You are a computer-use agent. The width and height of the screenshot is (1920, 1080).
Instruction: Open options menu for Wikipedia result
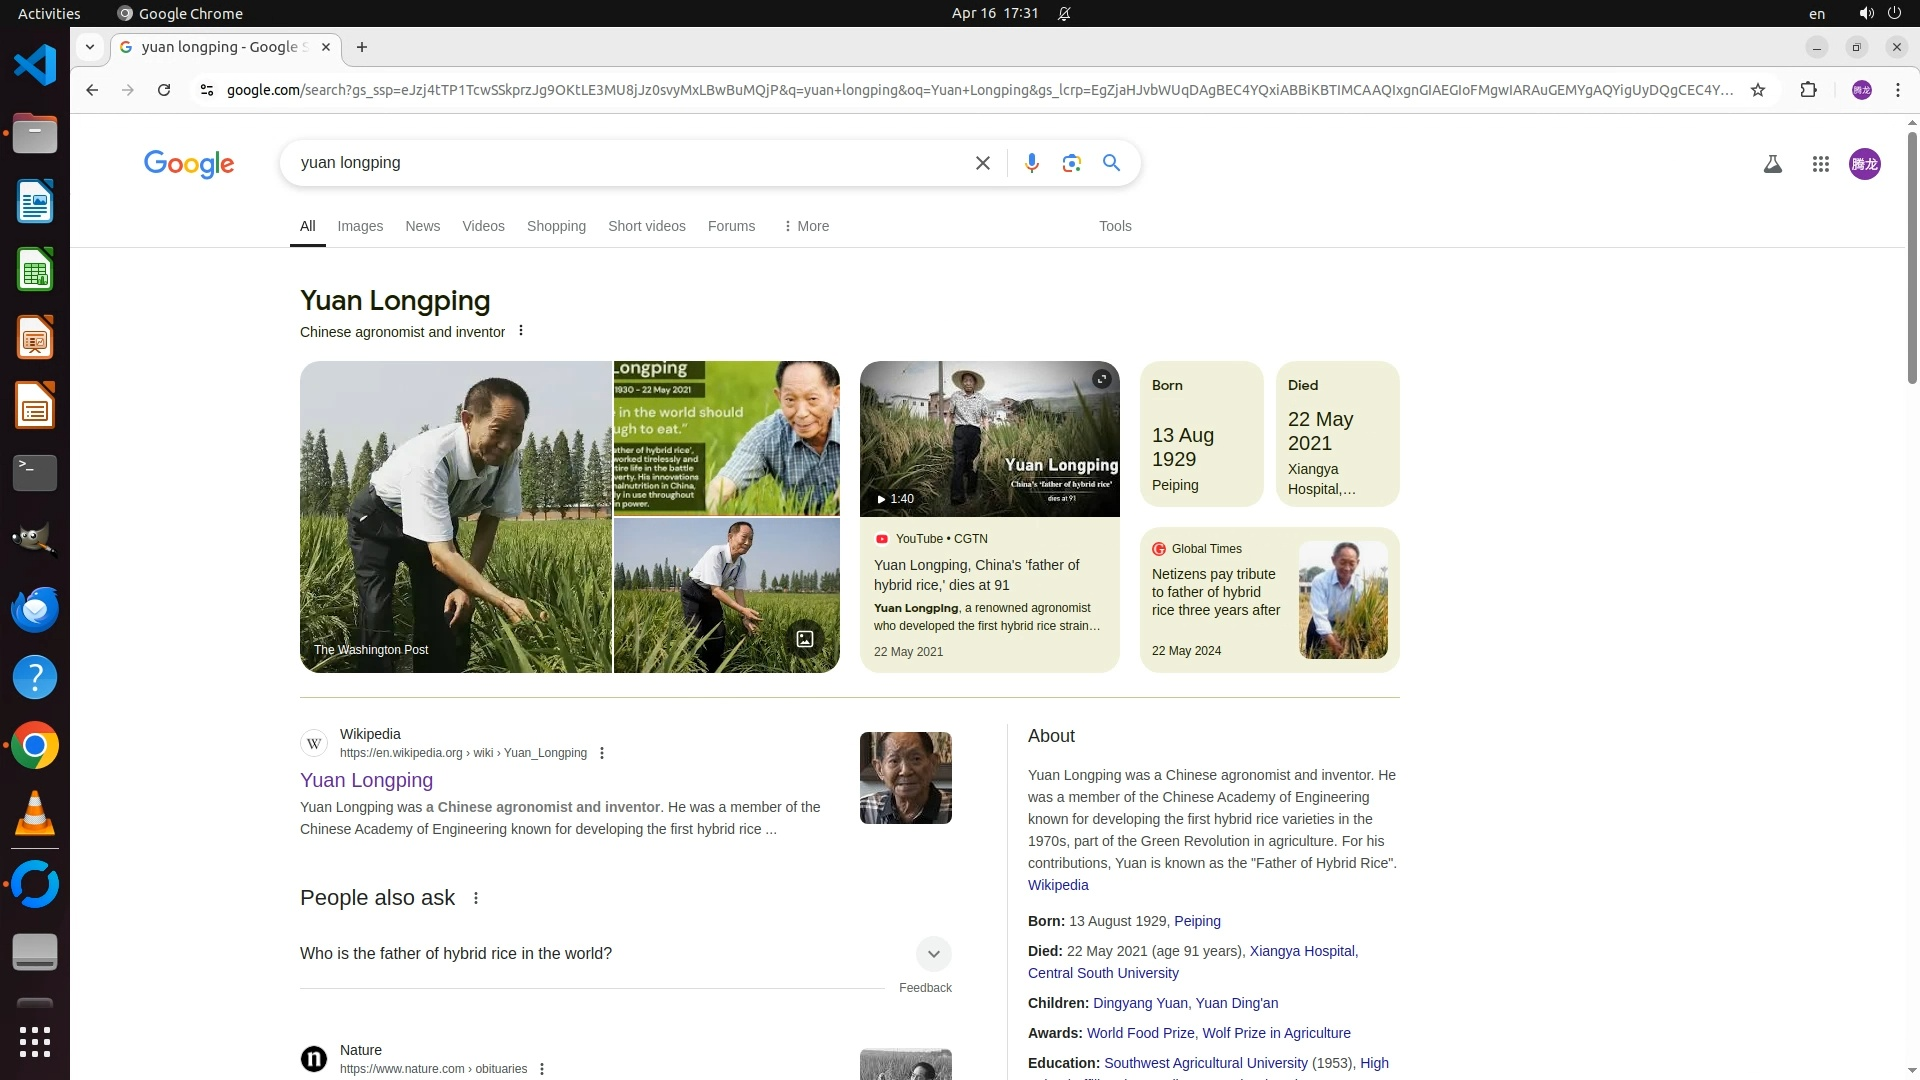tap(601, 753)
